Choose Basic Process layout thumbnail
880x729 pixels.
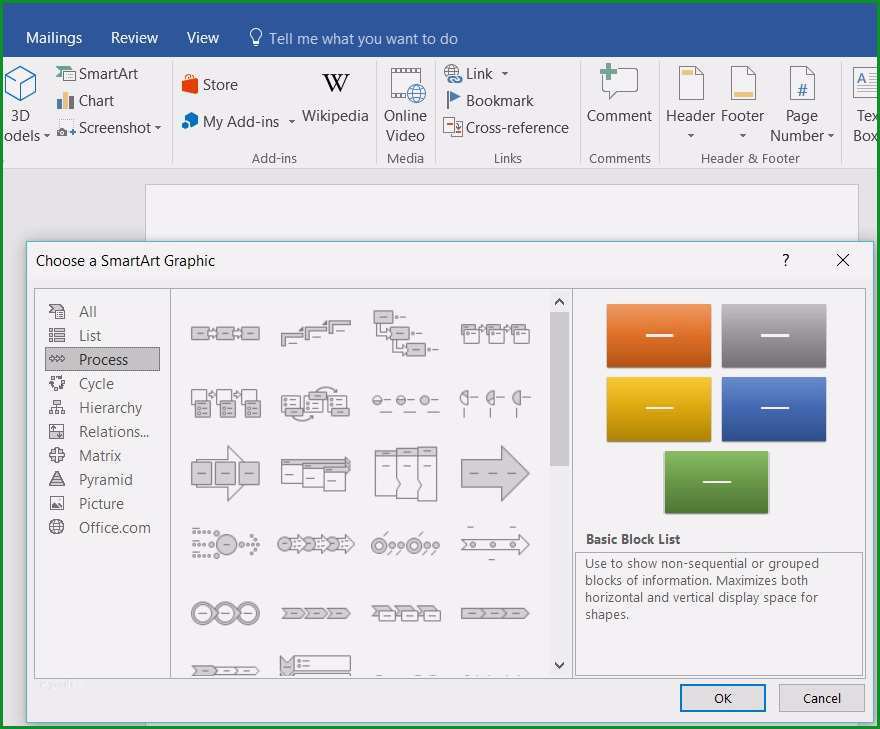click(225, 333)
